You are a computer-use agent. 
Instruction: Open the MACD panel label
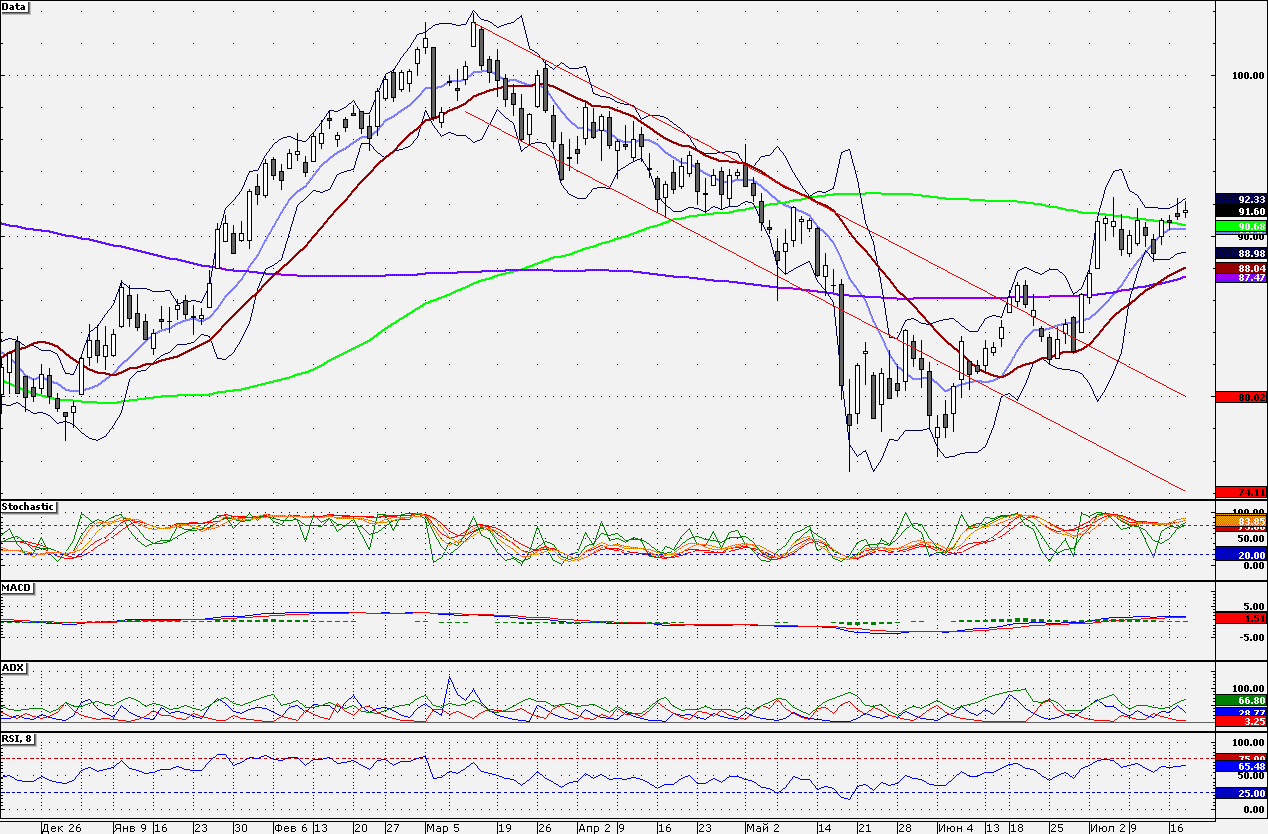pos(16,587)
